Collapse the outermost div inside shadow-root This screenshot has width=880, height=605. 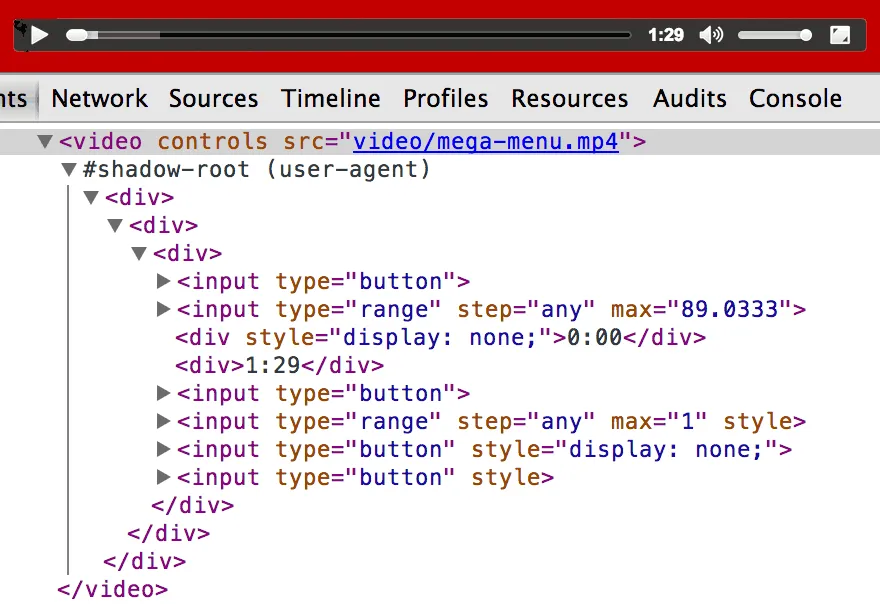click(91, 197)
